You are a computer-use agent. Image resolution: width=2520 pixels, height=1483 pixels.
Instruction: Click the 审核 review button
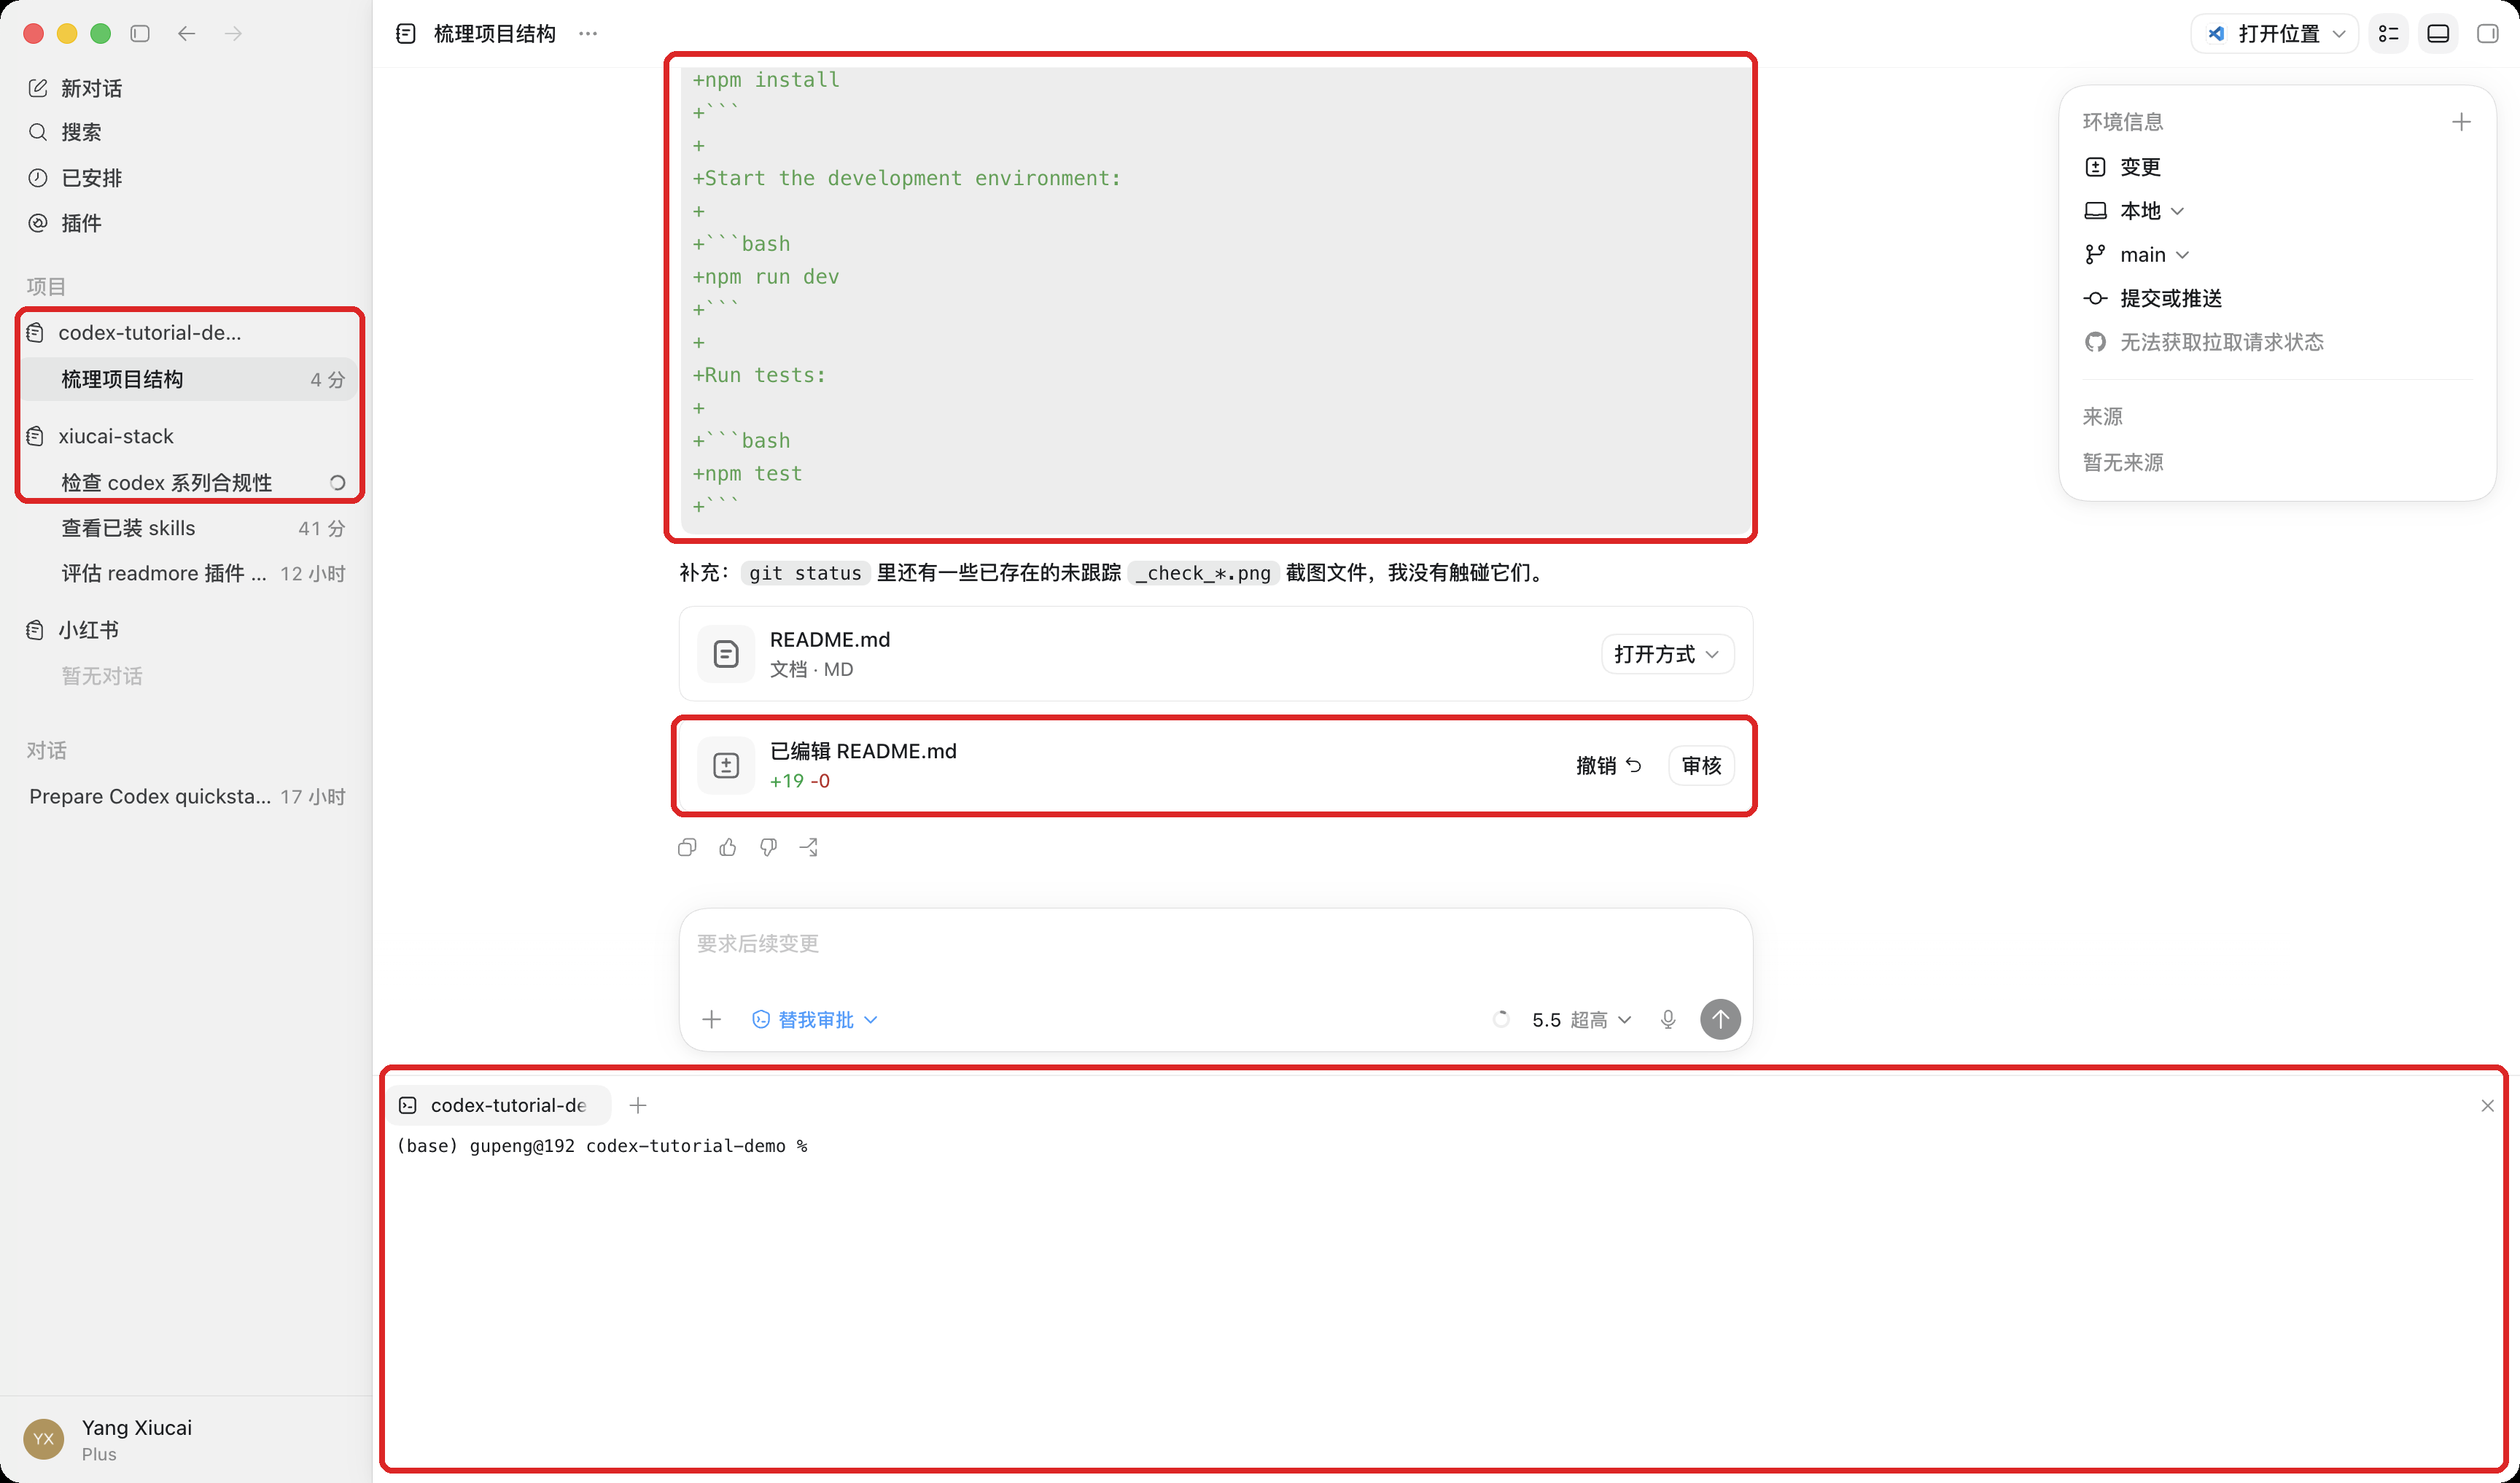click(1701, 765)
